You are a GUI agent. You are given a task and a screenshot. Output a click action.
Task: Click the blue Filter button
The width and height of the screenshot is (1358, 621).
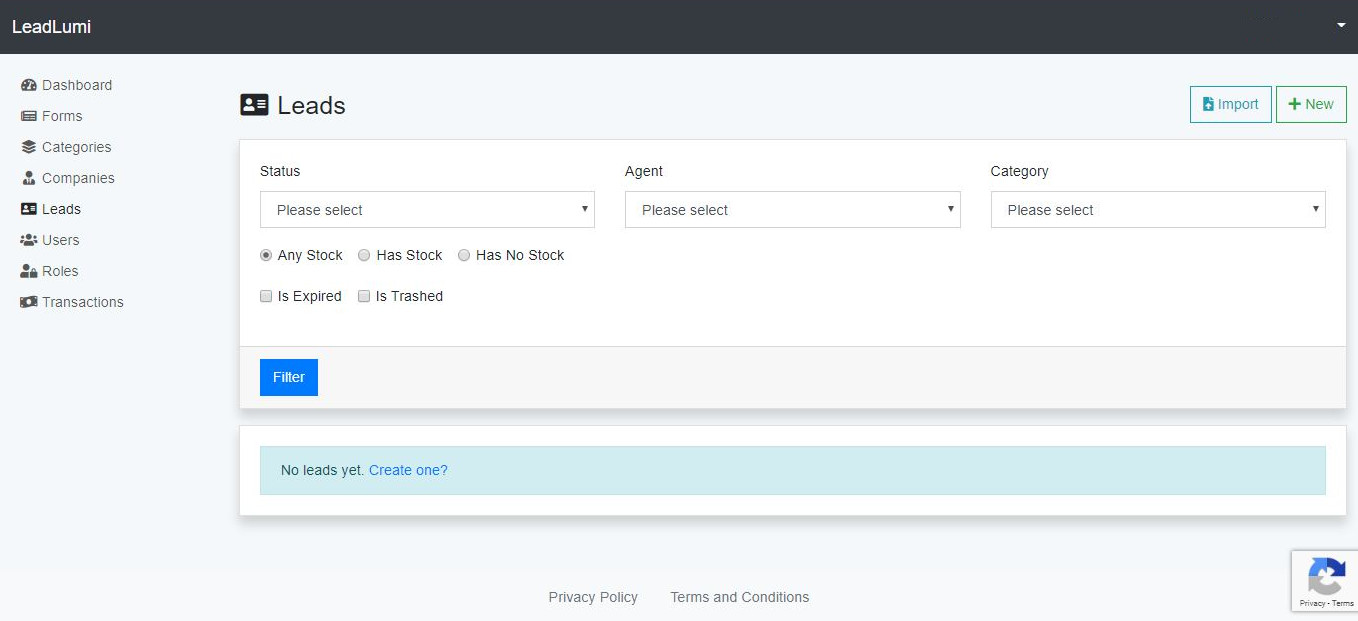tap(289, 377)
